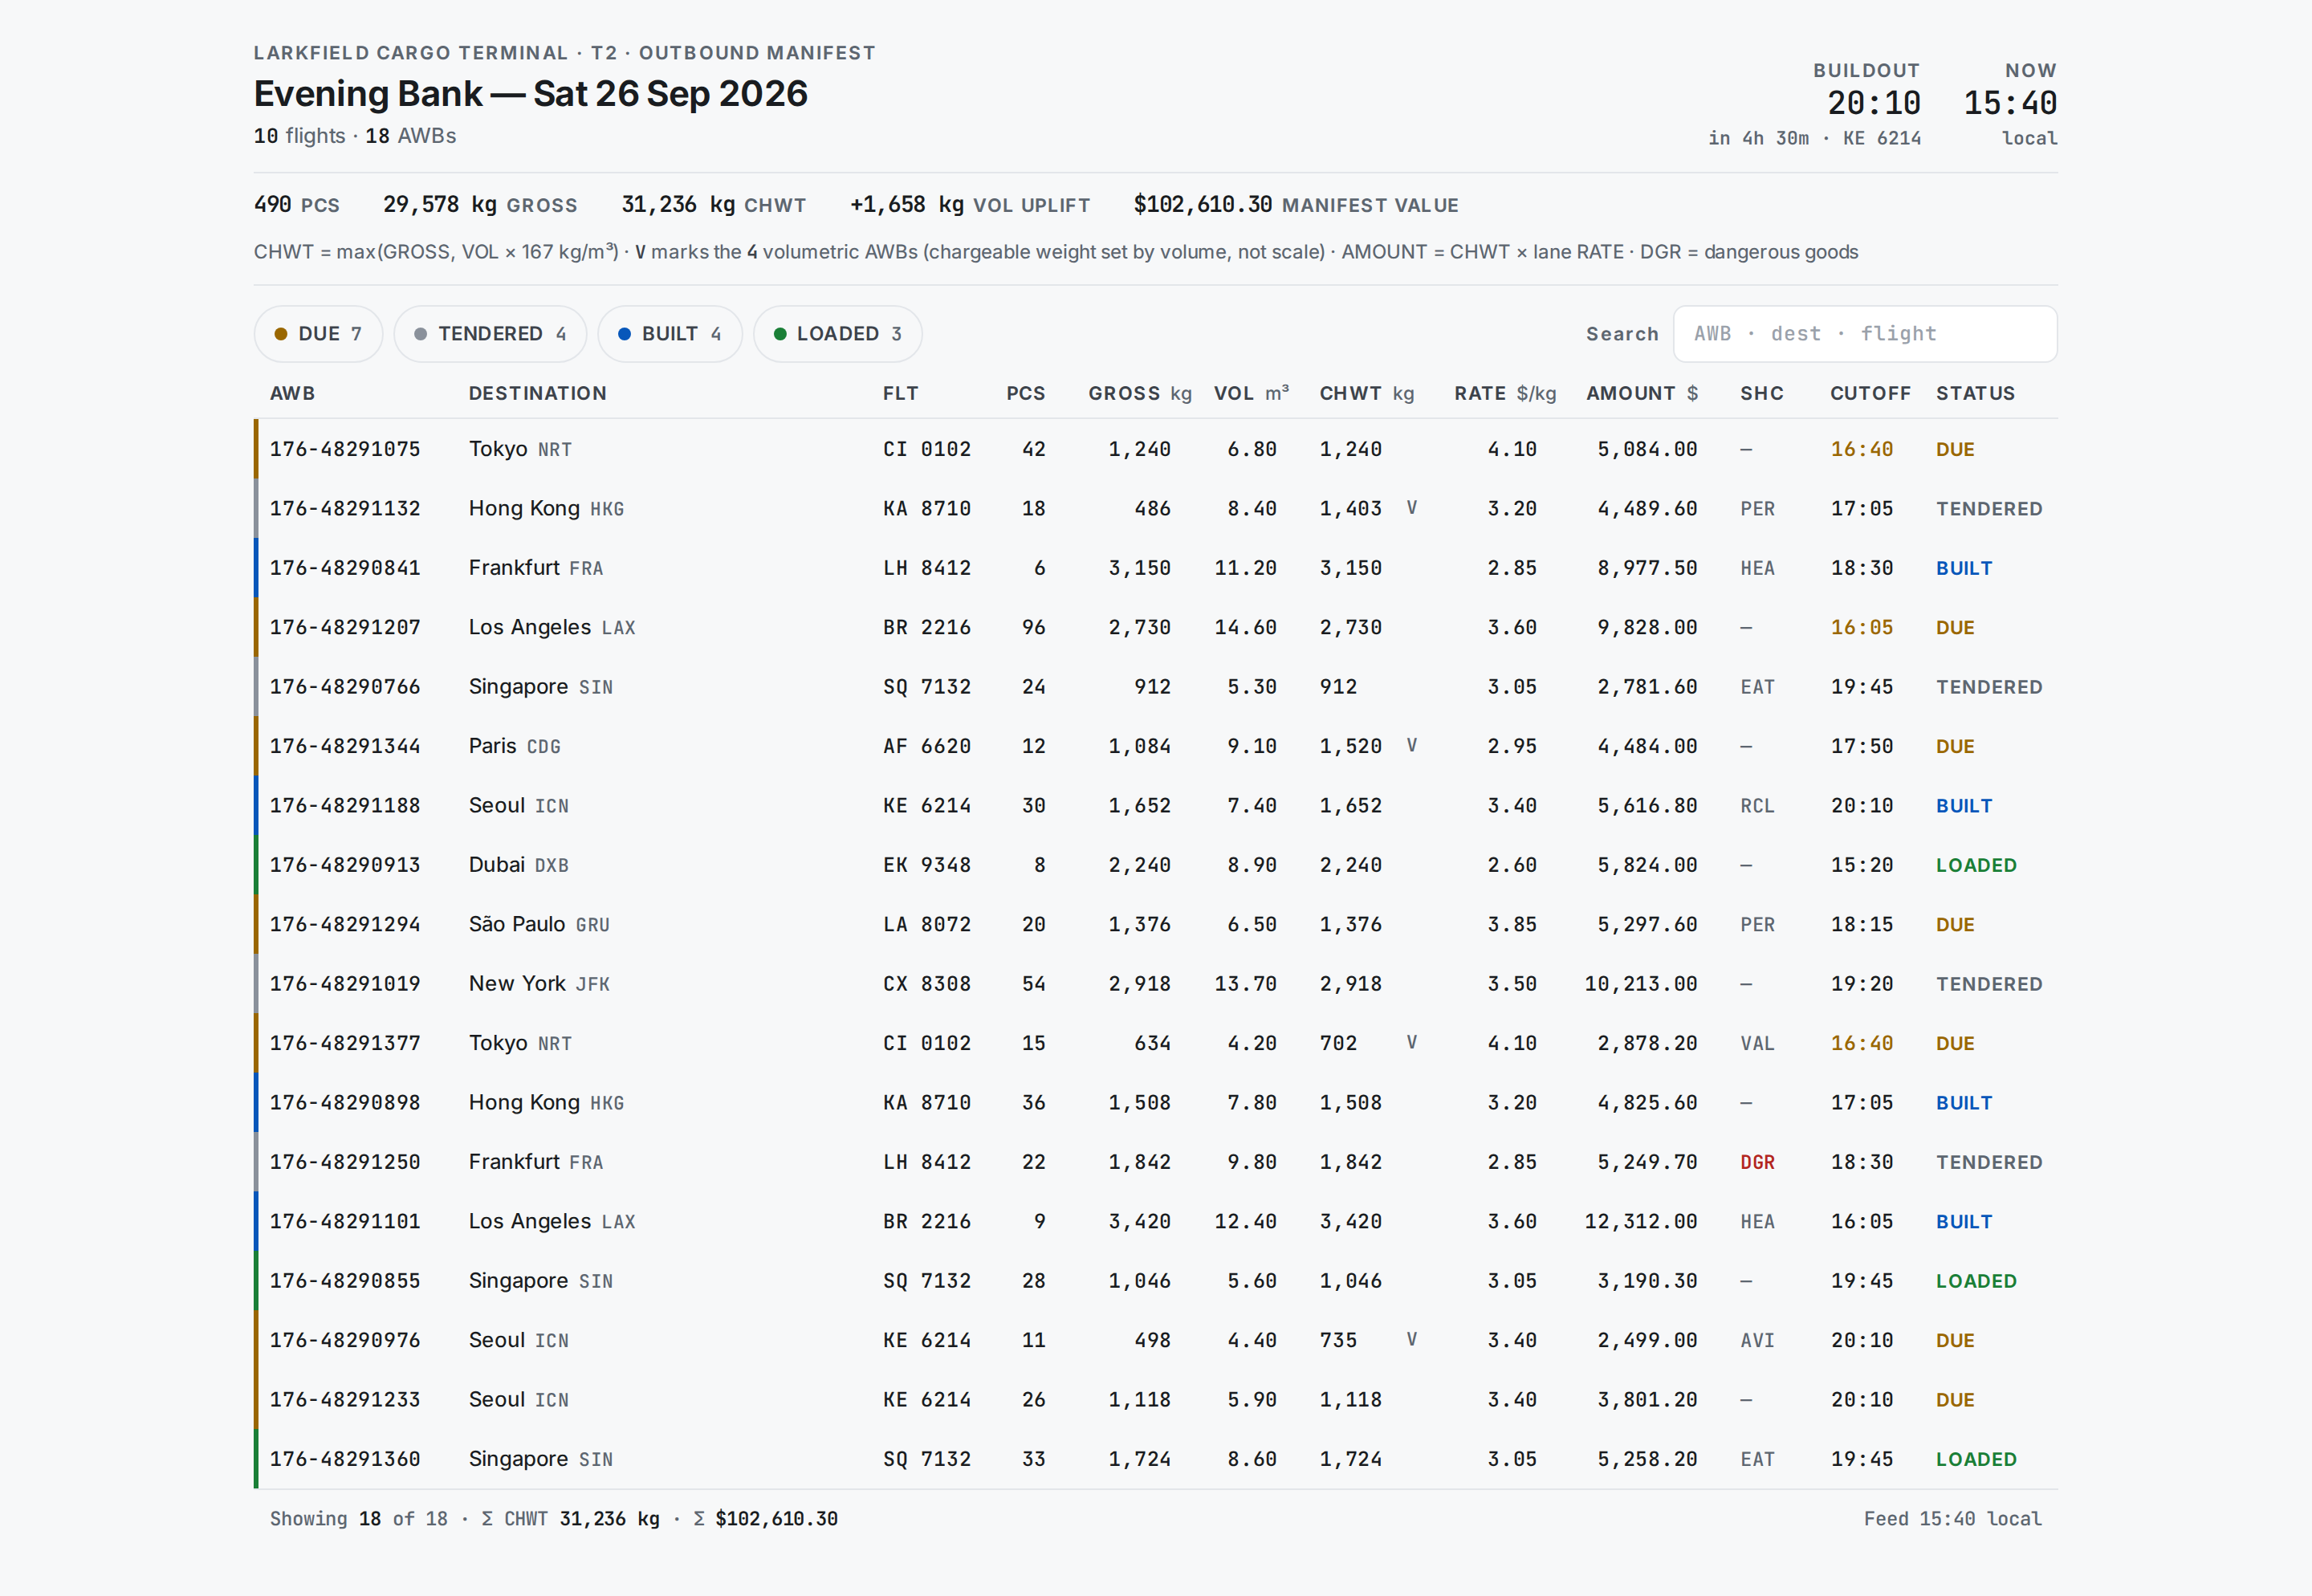Click the Paris CDG destination cell
The height and width of the screenshot is (1596, 2312).
click(x=514, y=746)
